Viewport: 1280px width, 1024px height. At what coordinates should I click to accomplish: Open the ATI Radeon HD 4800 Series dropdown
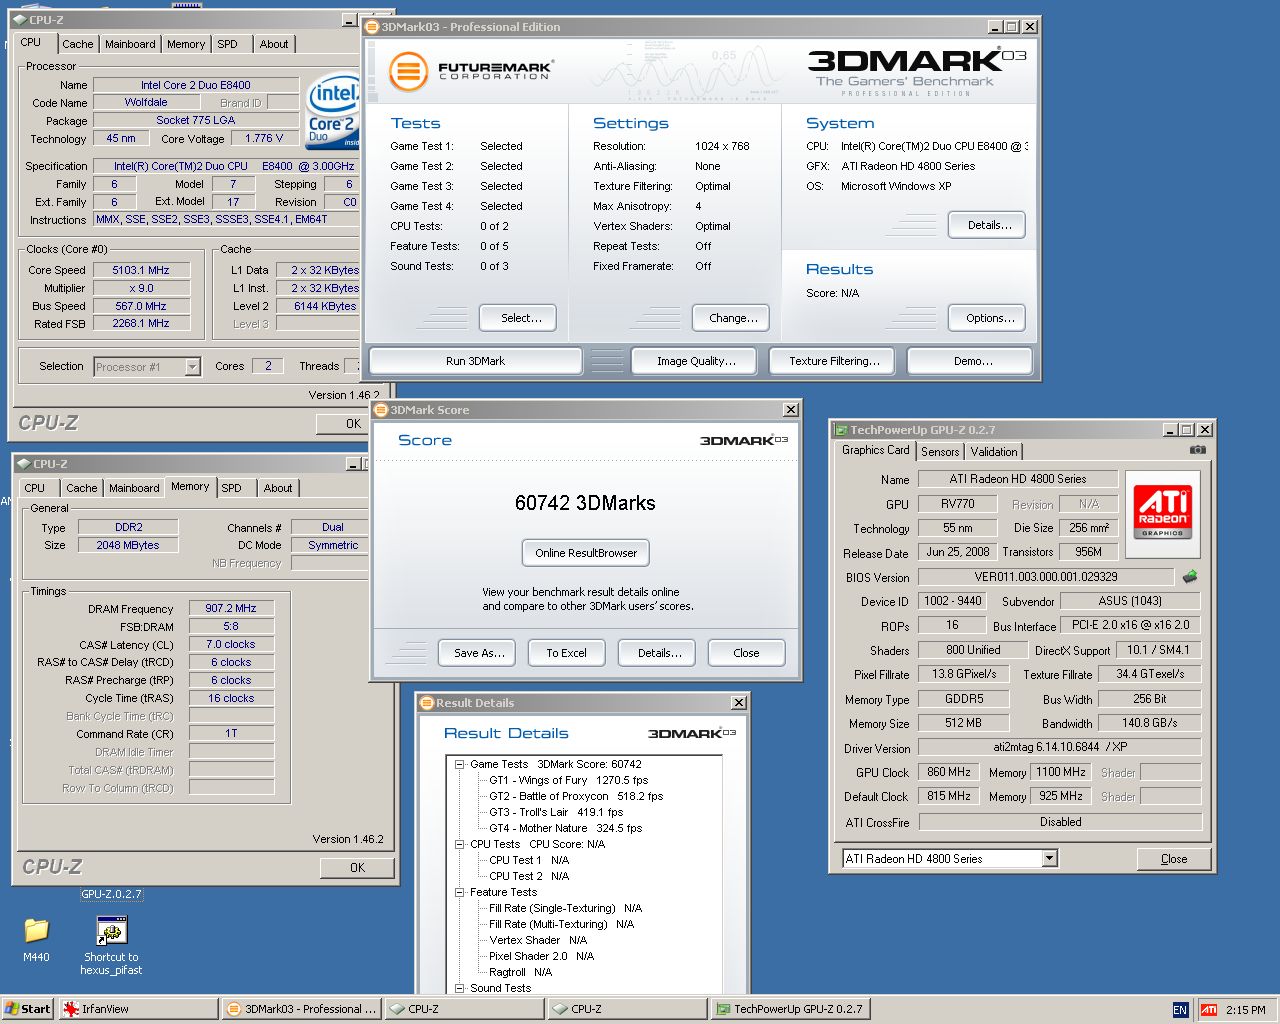point(1049,859)
